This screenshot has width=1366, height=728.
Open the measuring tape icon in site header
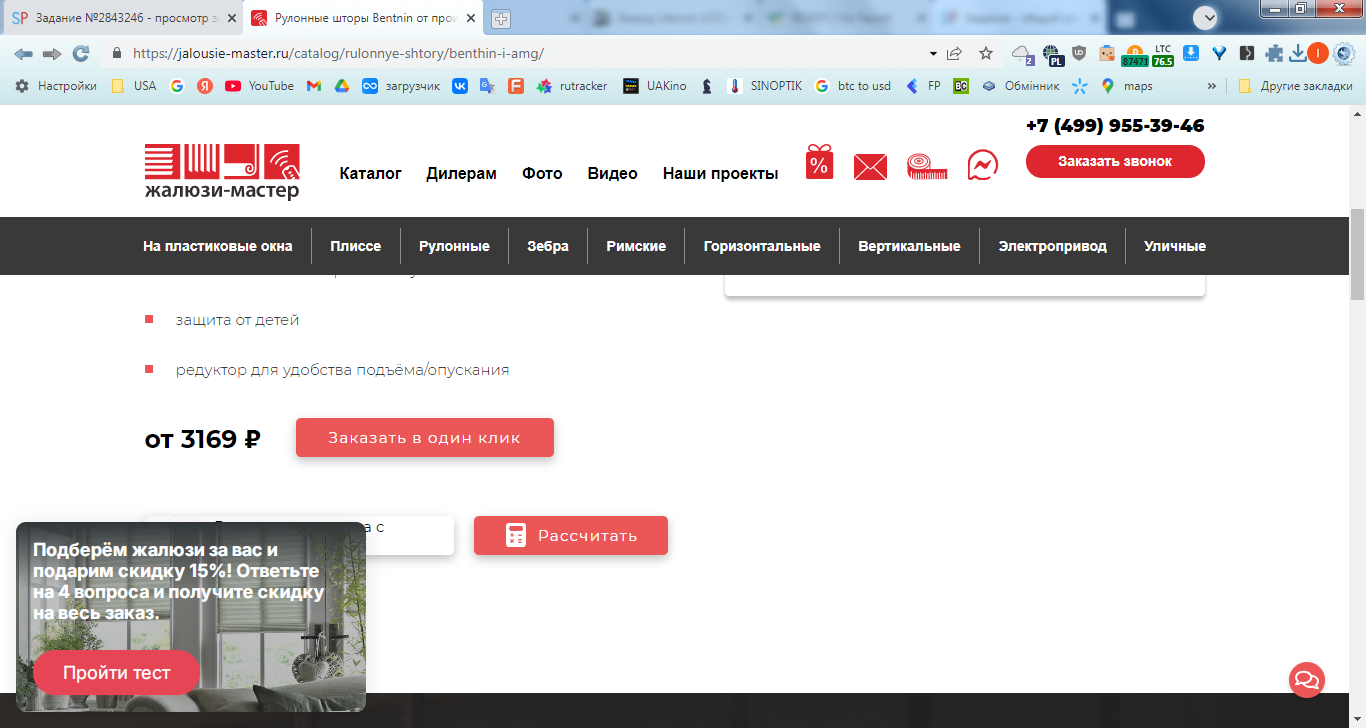[x=927, y=166]
